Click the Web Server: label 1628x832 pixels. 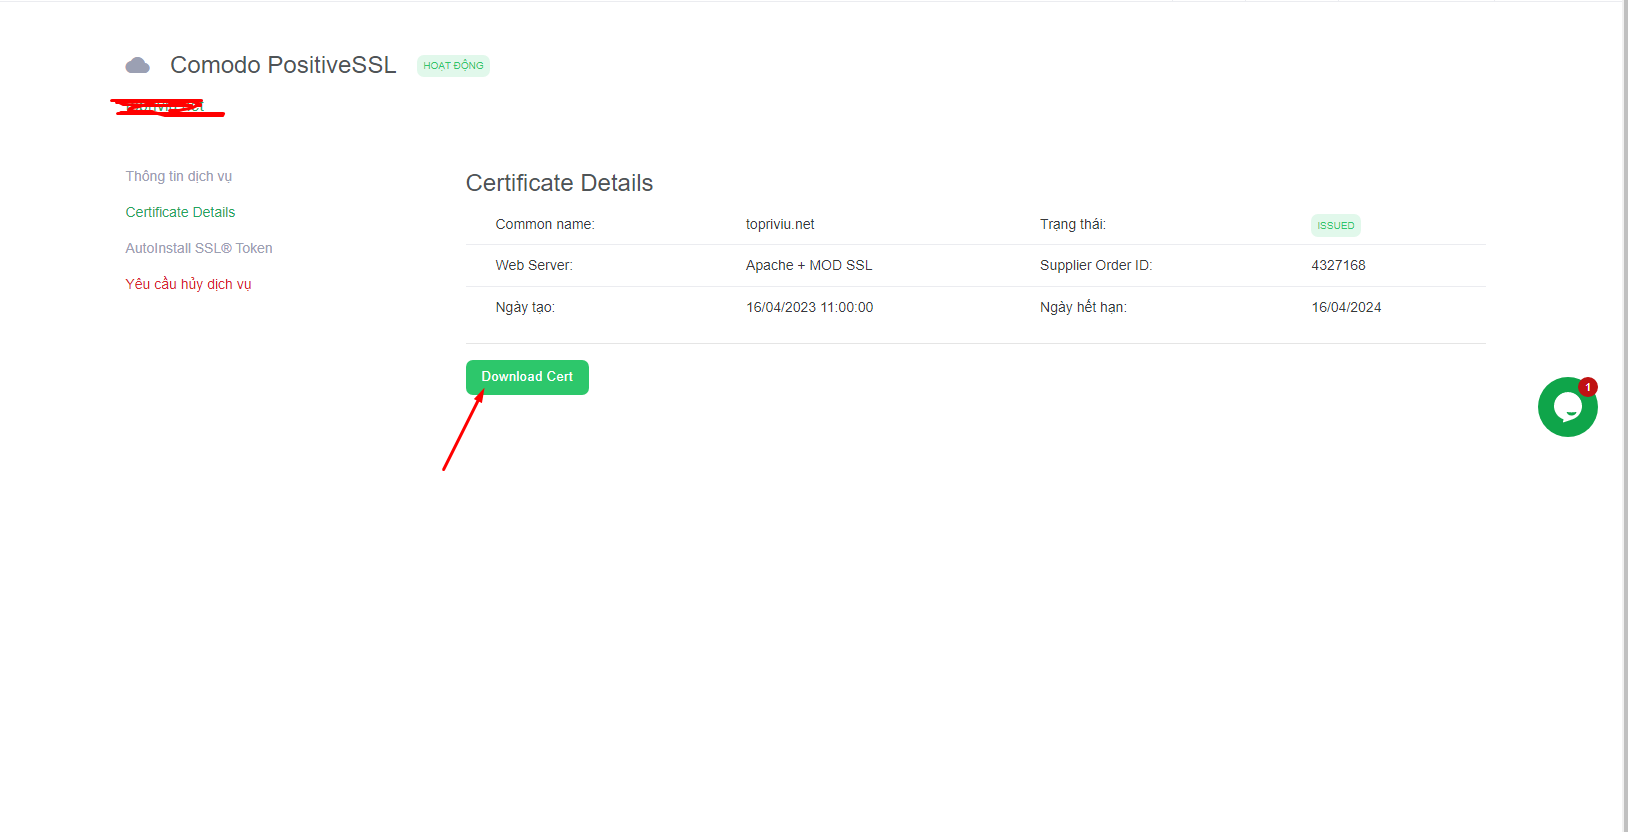tap(534, 265)
